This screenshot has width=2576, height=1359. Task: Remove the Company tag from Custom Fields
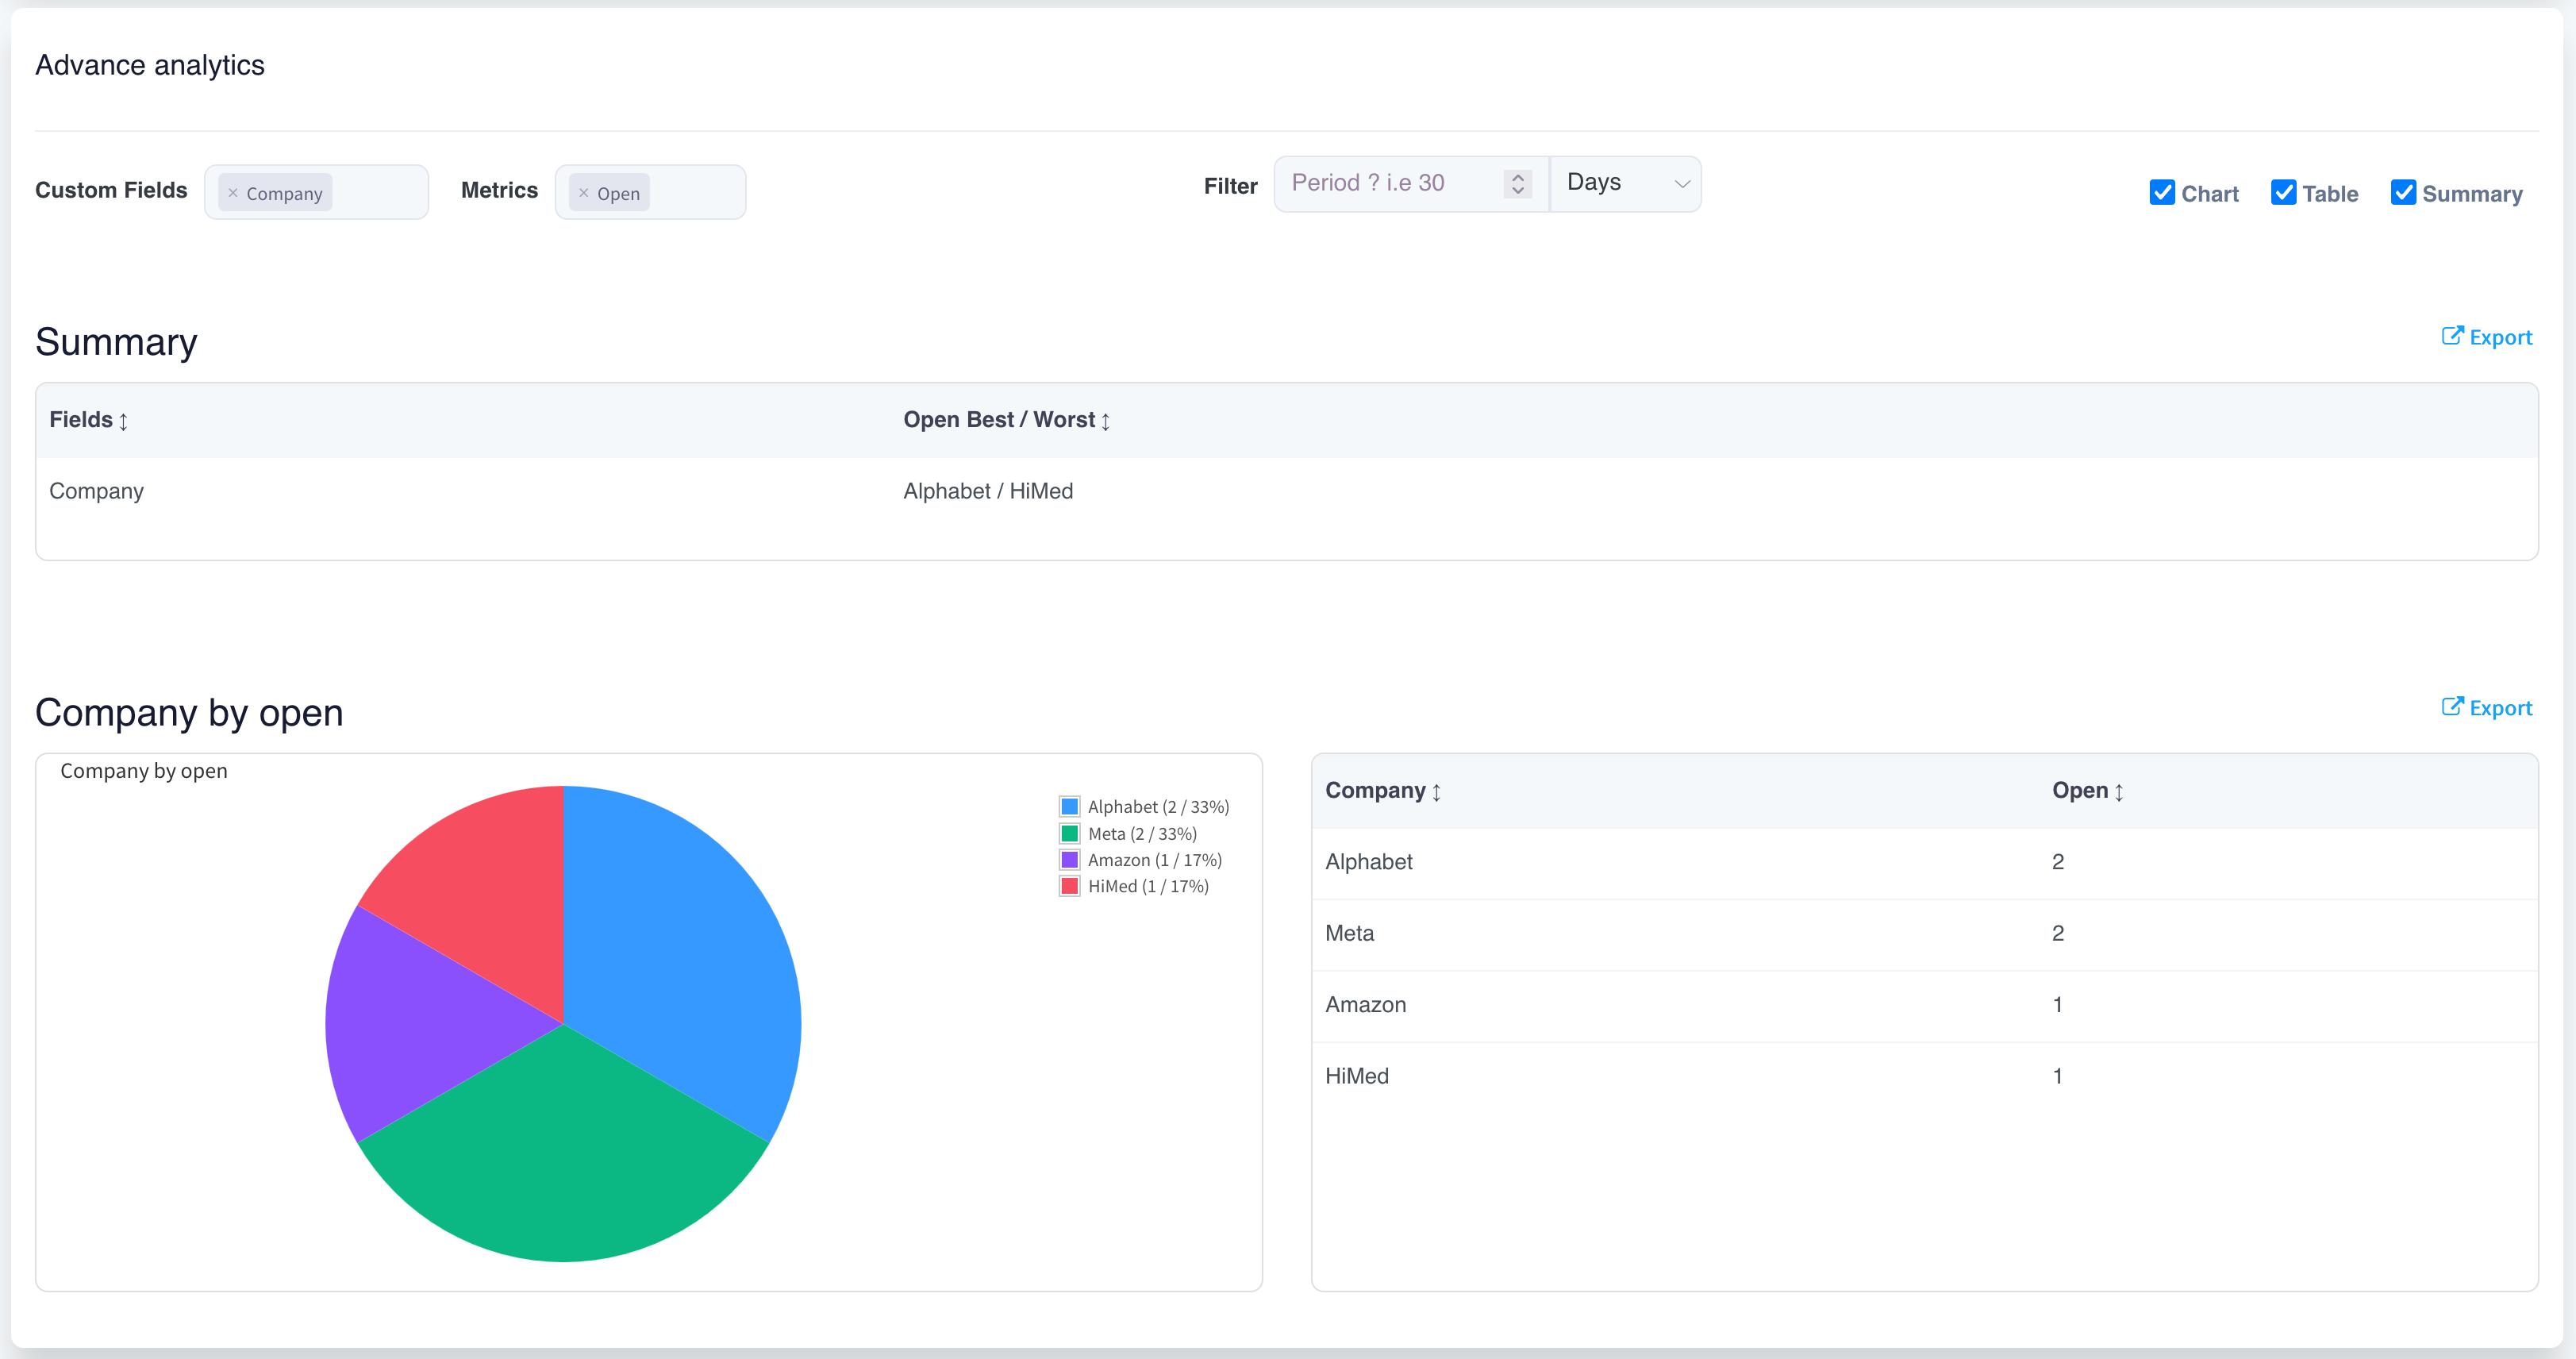pos(233,193)
